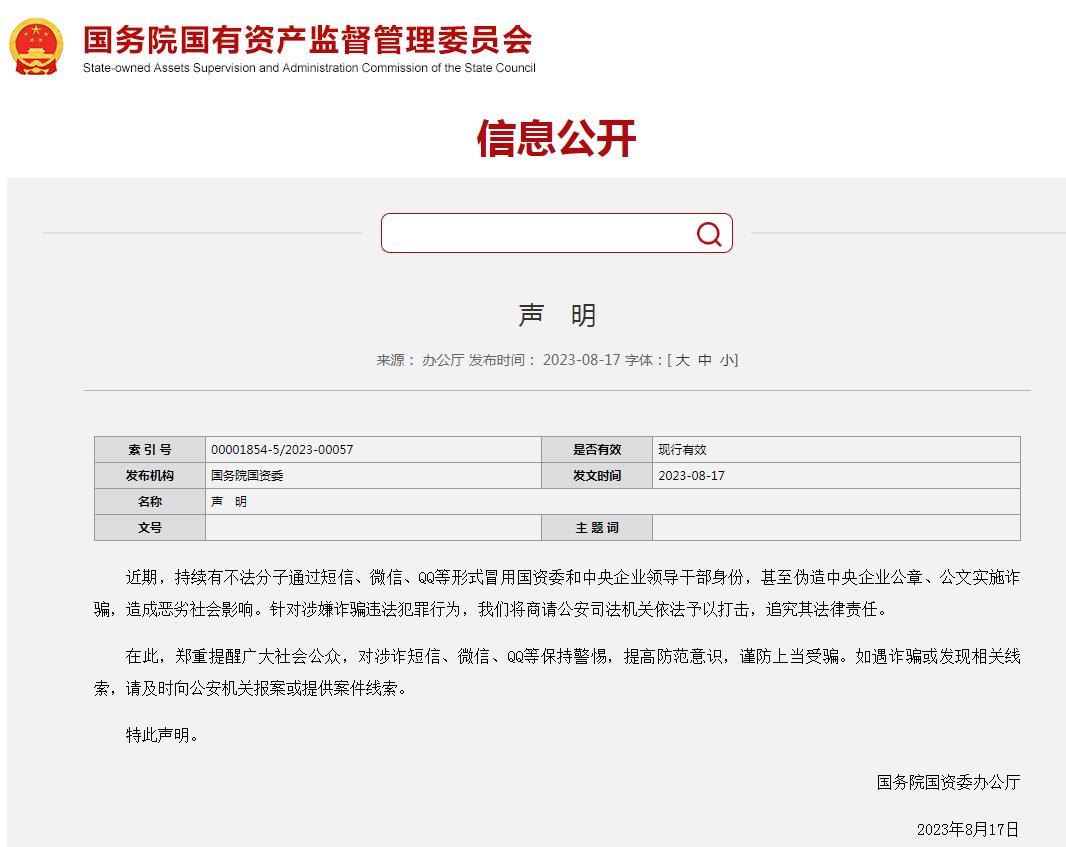This screenshot has width=1066, height=847.
Task: Set font size to small (小)
Action: (727, 360)
